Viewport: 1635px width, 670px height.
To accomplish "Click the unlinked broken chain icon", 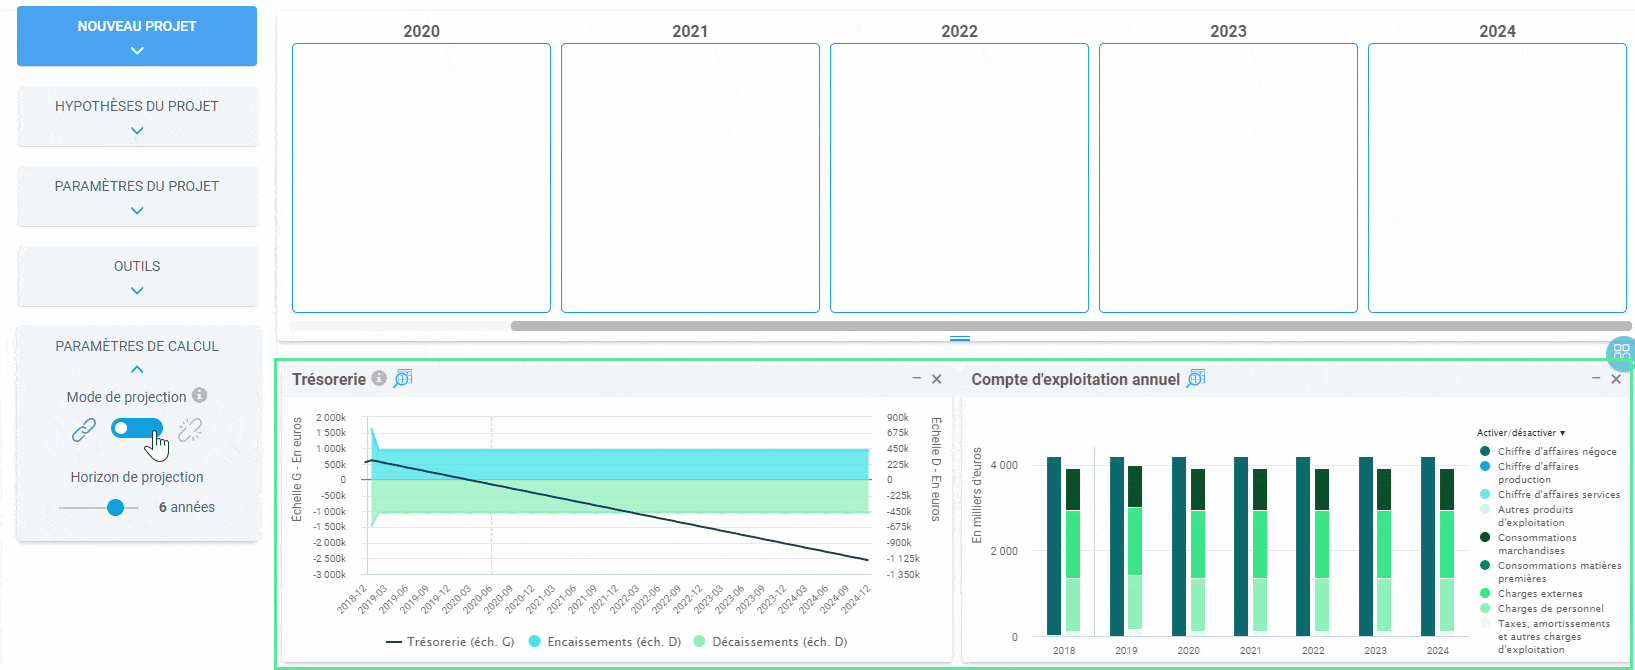I will click(190, 430).
